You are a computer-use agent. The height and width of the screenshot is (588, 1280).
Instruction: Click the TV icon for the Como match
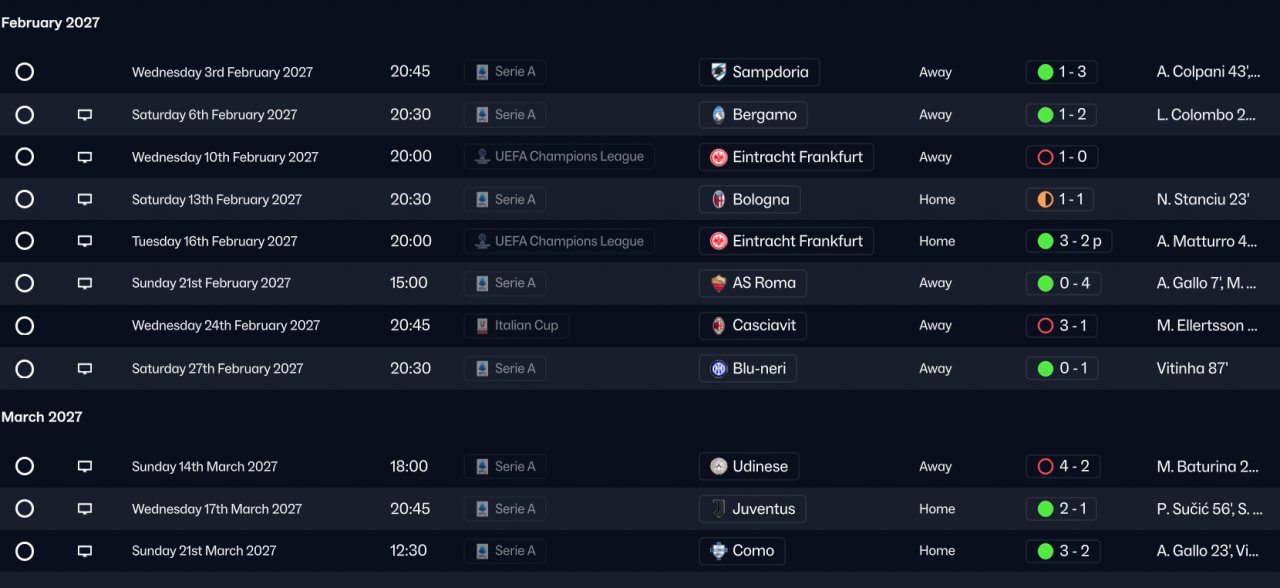pyautogui.click(x=85, y=551)
